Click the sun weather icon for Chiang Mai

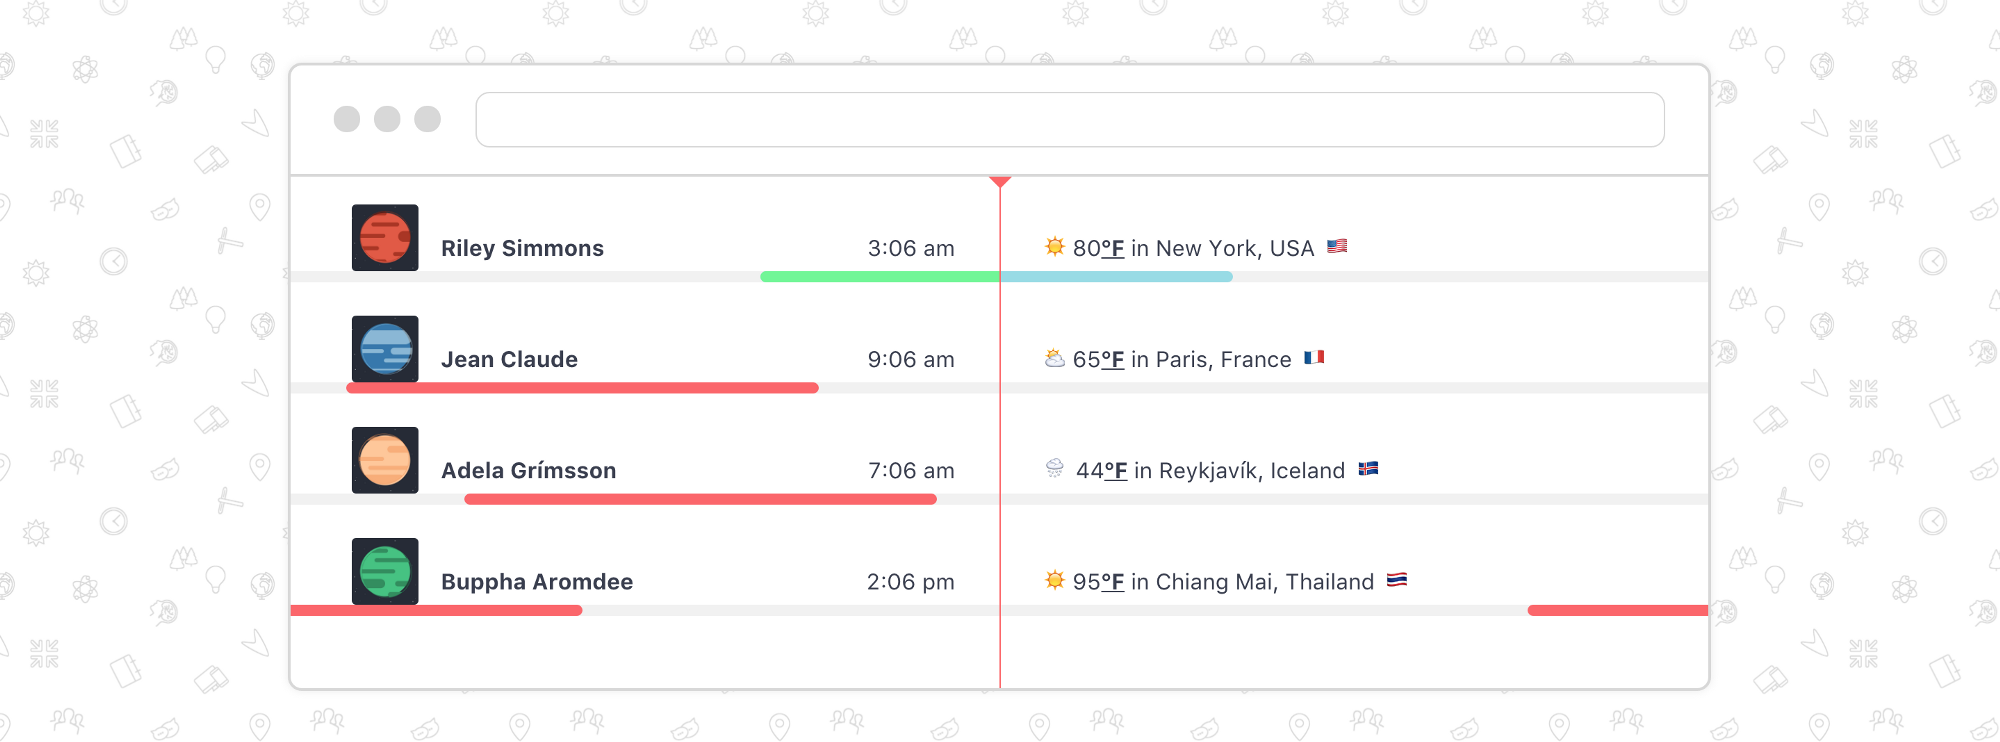click(1055, 579)
